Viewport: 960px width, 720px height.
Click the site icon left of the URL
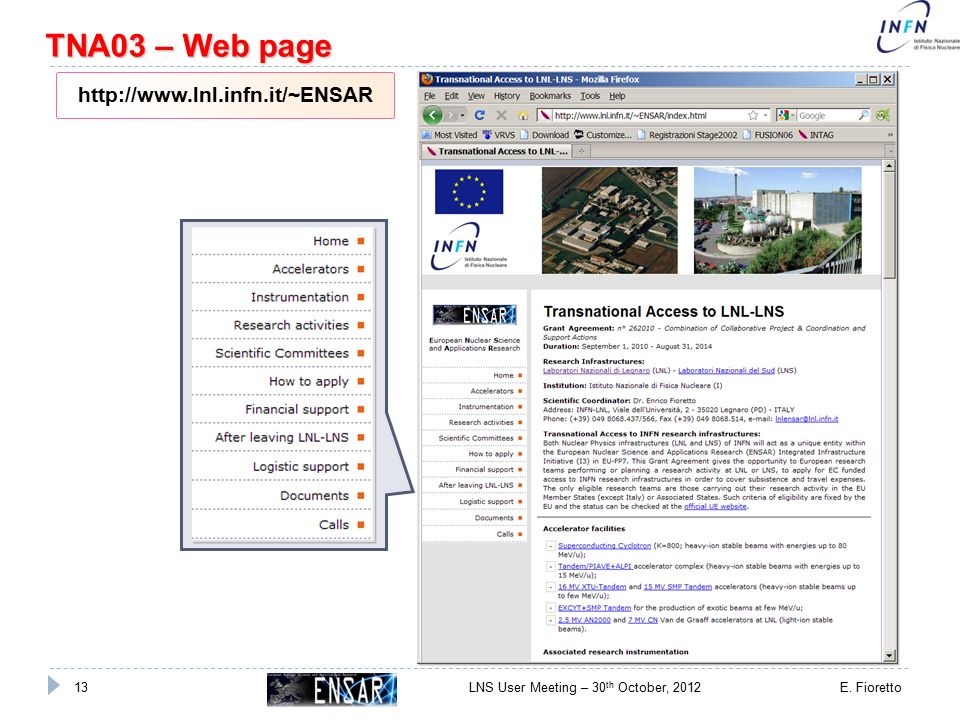[545, 115]
